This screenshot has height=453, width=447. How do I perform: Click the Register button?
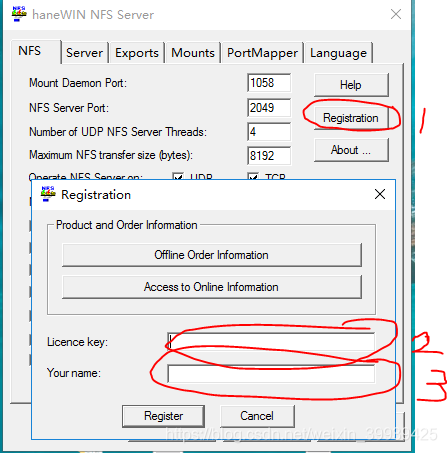[163, 416]
